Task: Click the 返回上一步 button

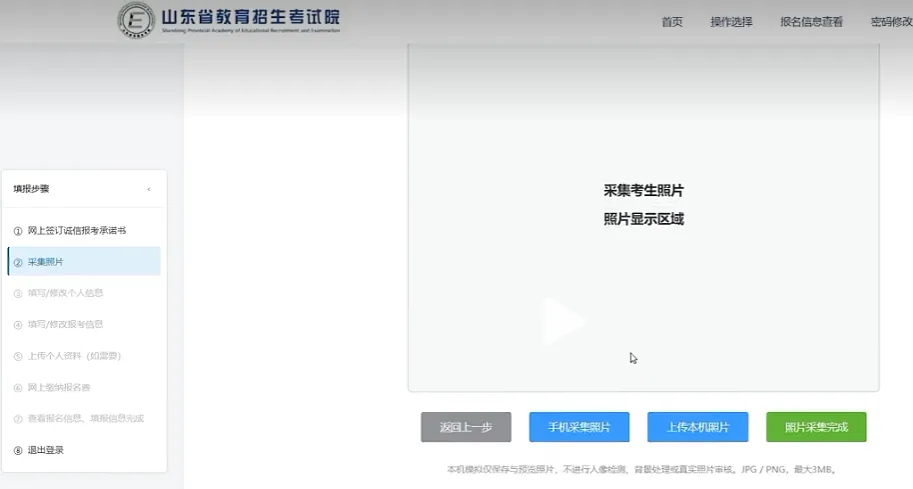Action: tap(466, 427)
